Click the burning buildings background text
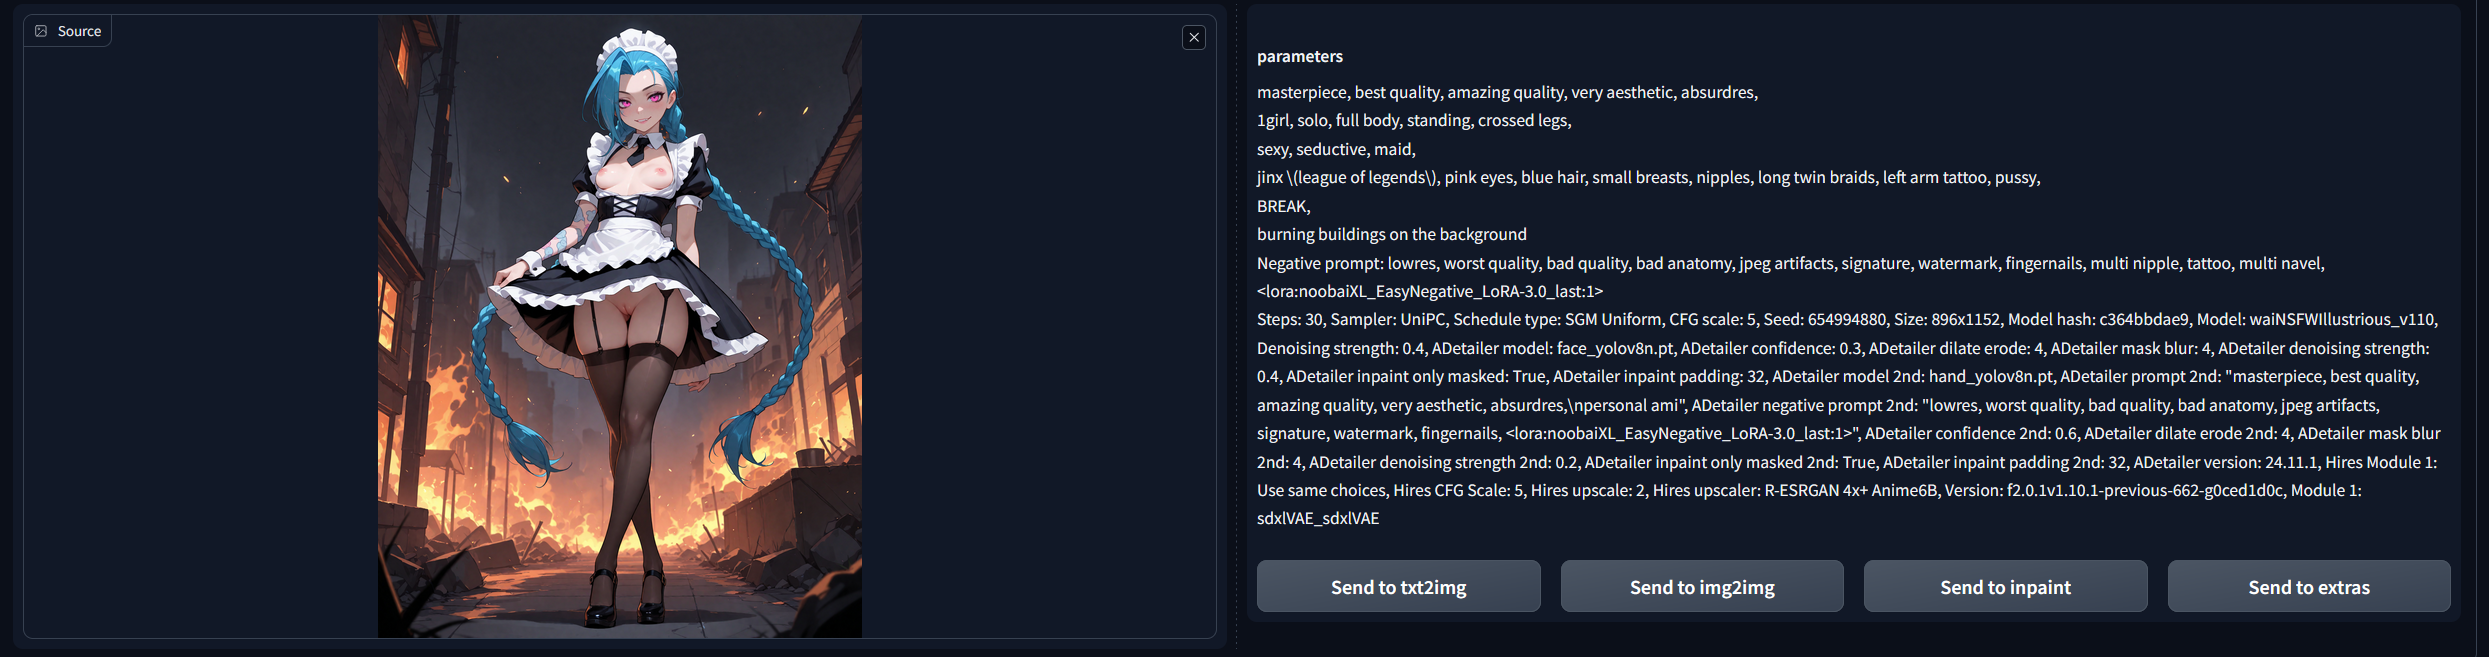The width and height of the screenshot is (2489, 657). tap(1391, 234)
